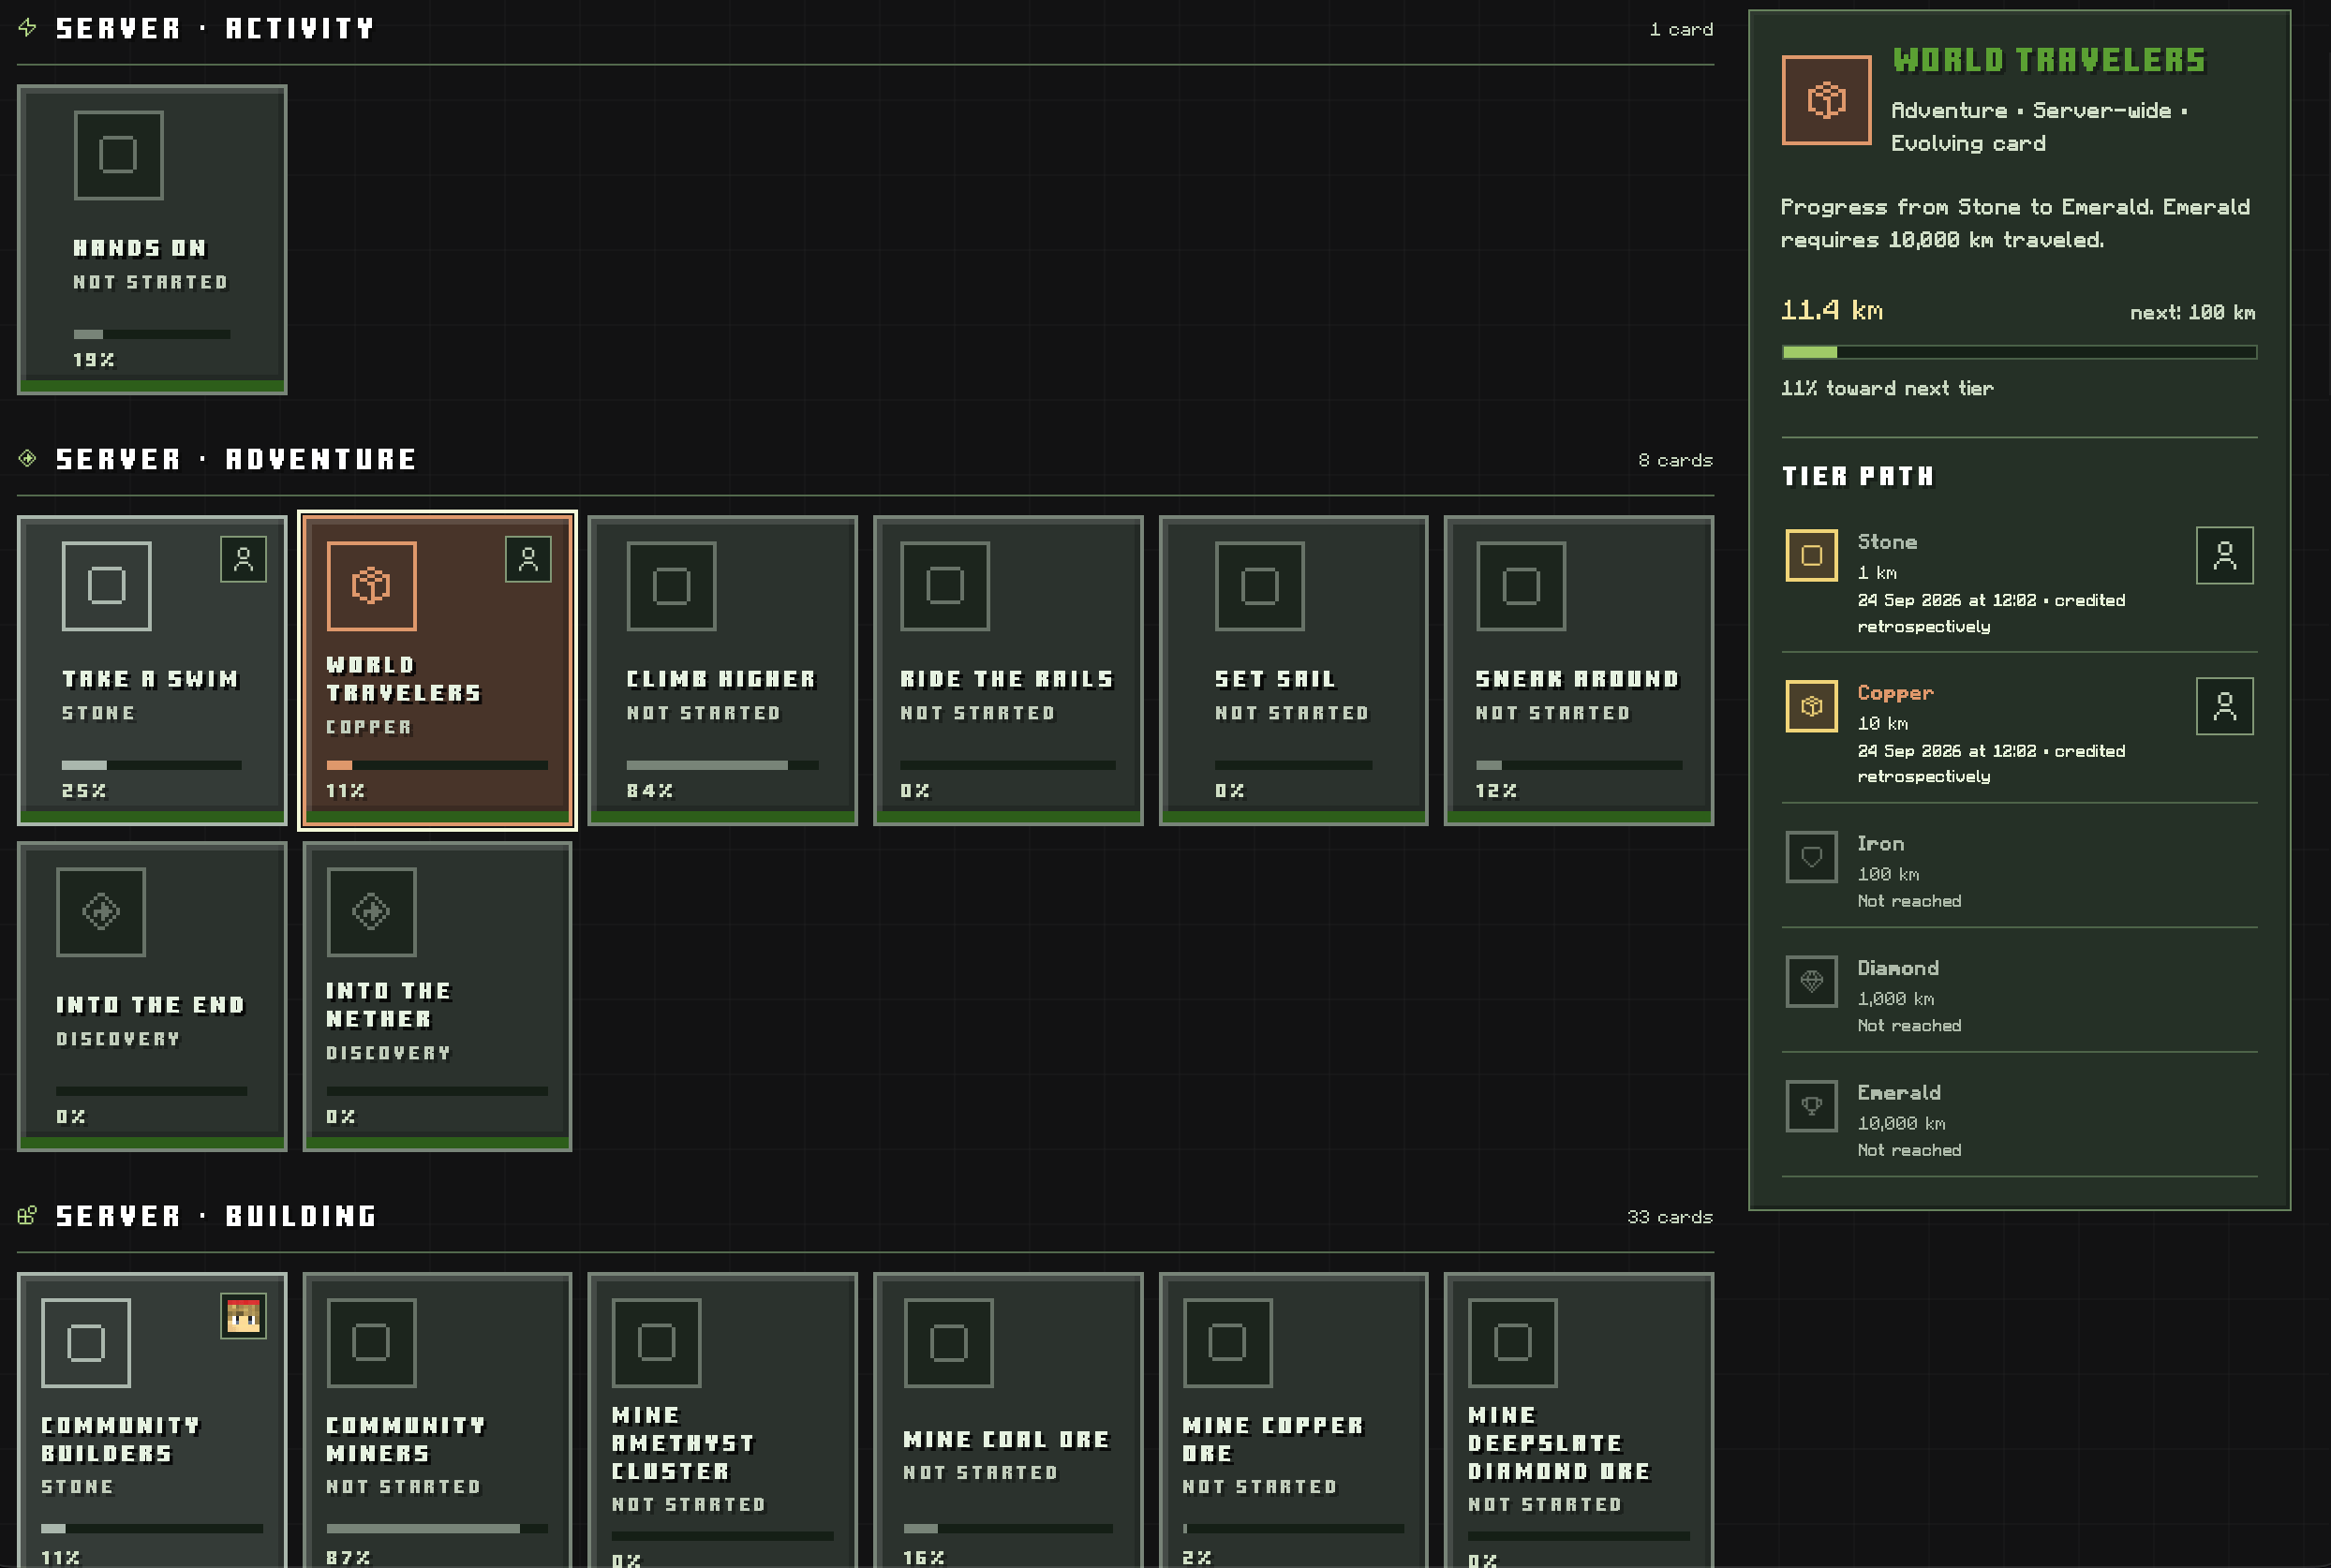Click the Emerald tier trophy icon
The width and height of the screenshot is (2331, 1568).
click(1811, 1106)
